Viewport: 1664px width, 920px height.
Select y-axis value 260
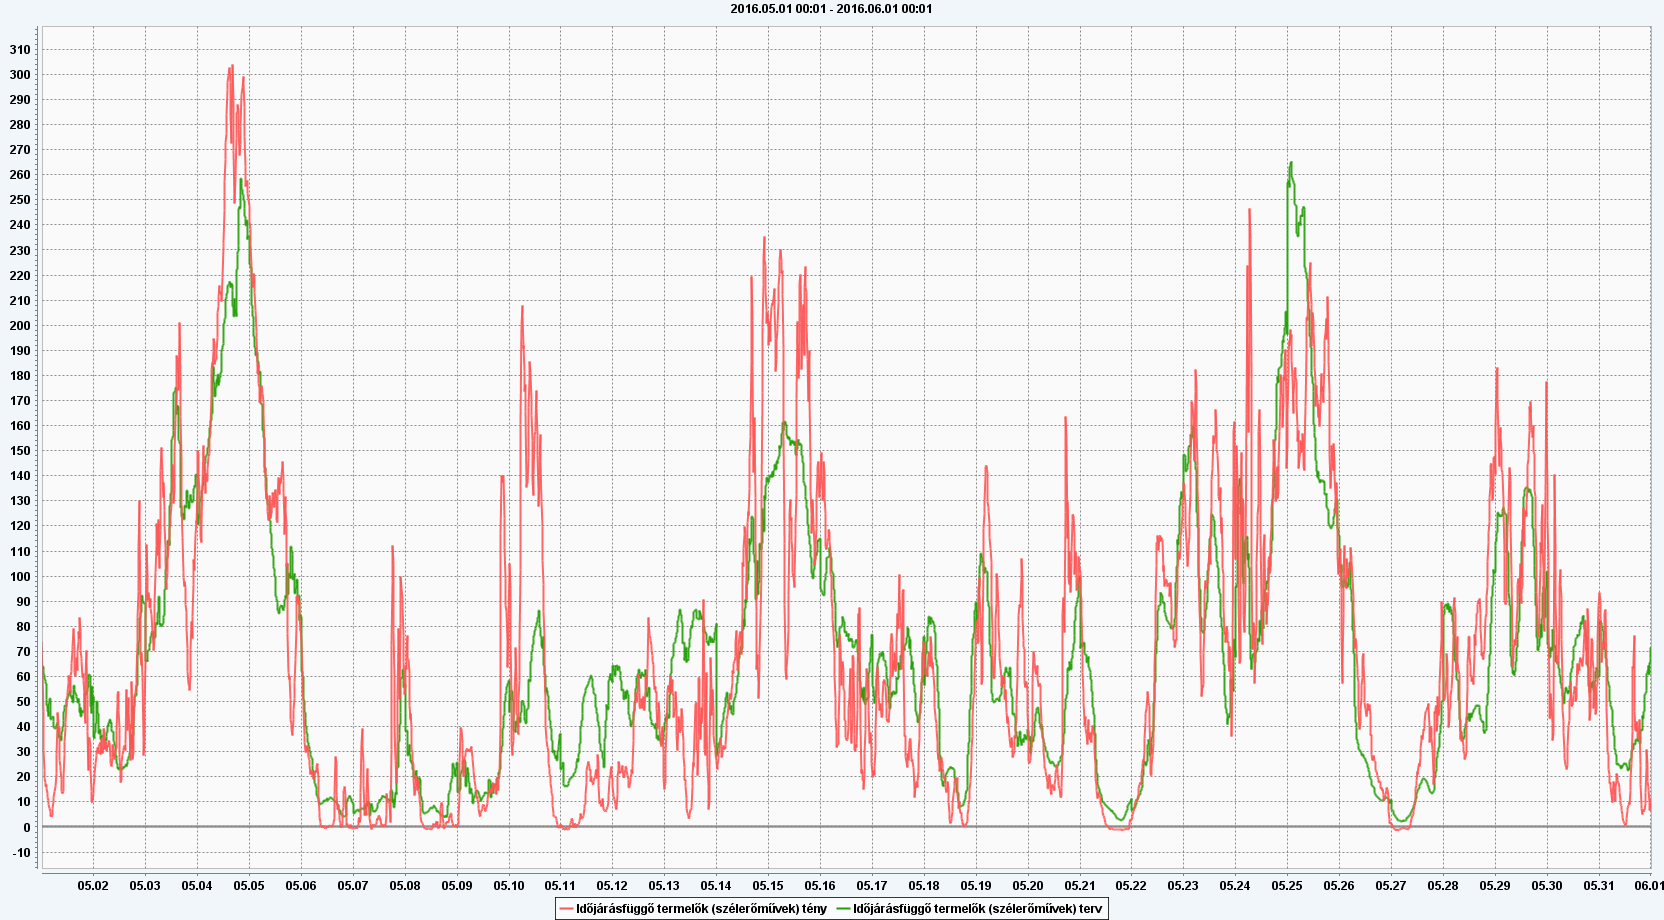click(x=20, y=175)
